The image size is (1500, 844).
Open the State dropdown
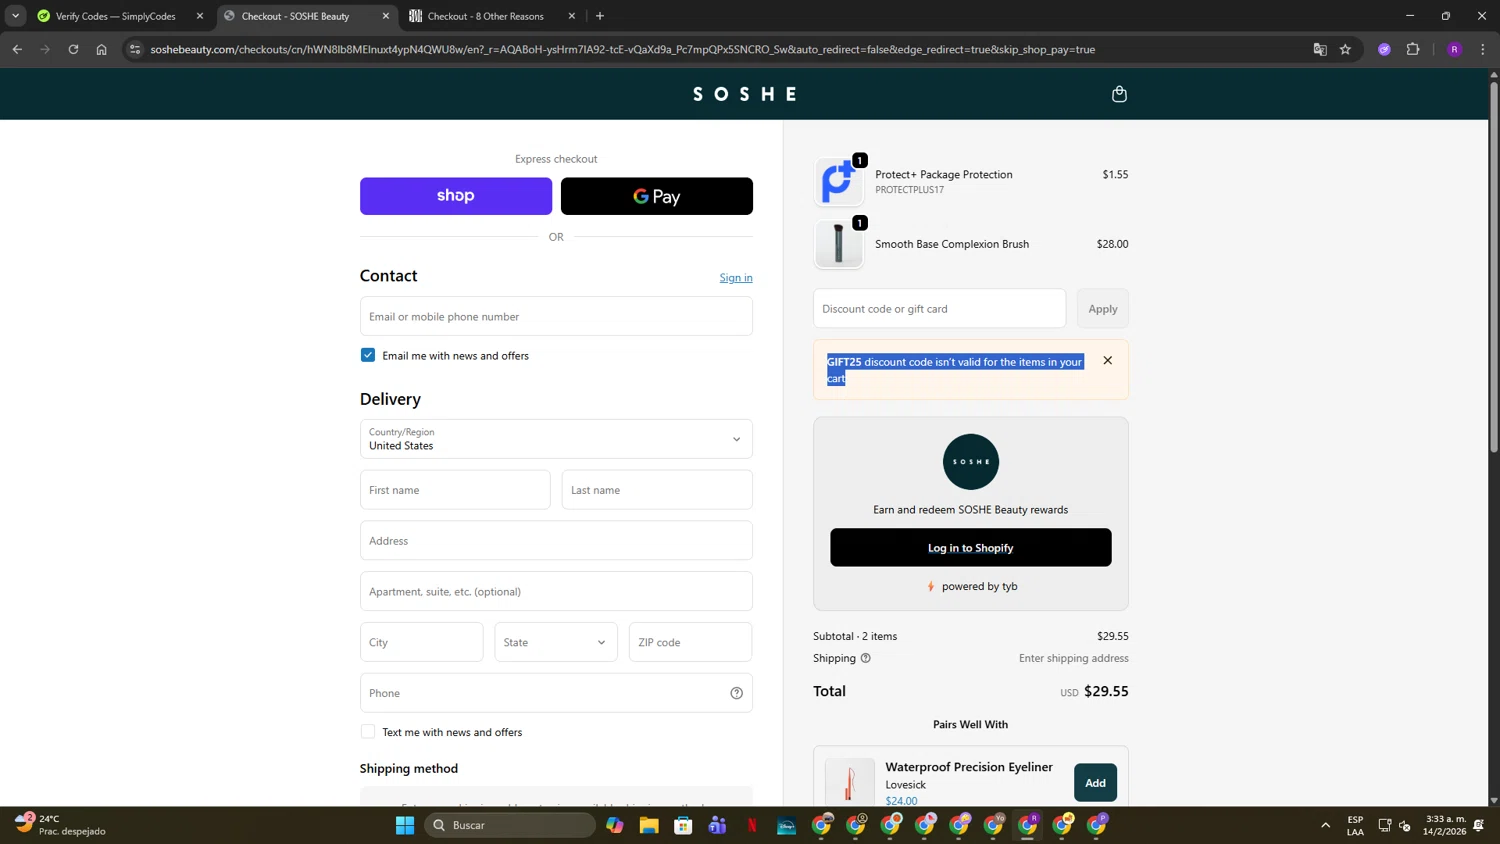click(x=556, y=642)
